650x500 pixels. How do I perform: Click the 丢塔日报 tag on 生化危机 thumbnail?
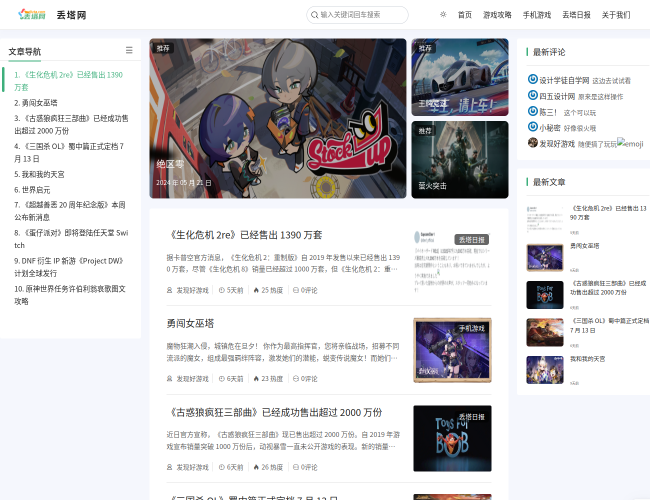(472, 240)
